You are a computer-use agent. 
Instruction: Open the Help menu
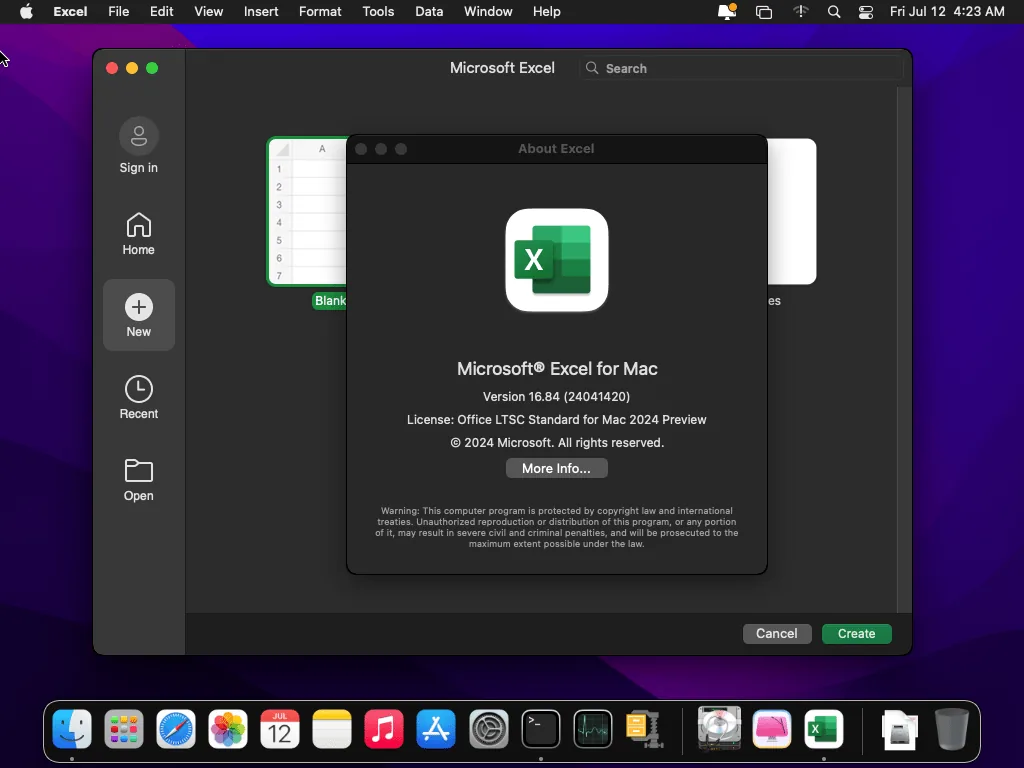pyautogui.click(x=547, y=12)
